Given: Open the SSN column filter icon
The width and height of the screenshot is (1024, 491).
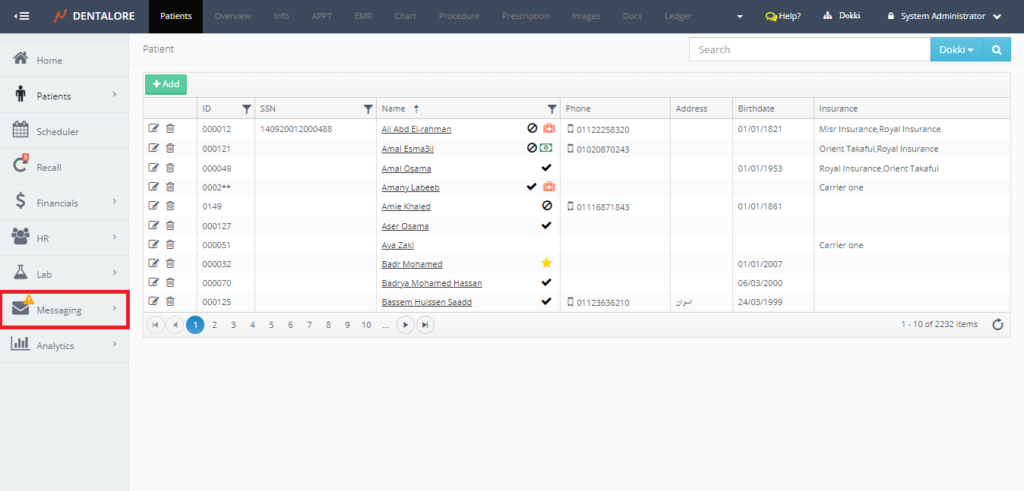Looking at the screenshot, I should (x=367, y=108).
